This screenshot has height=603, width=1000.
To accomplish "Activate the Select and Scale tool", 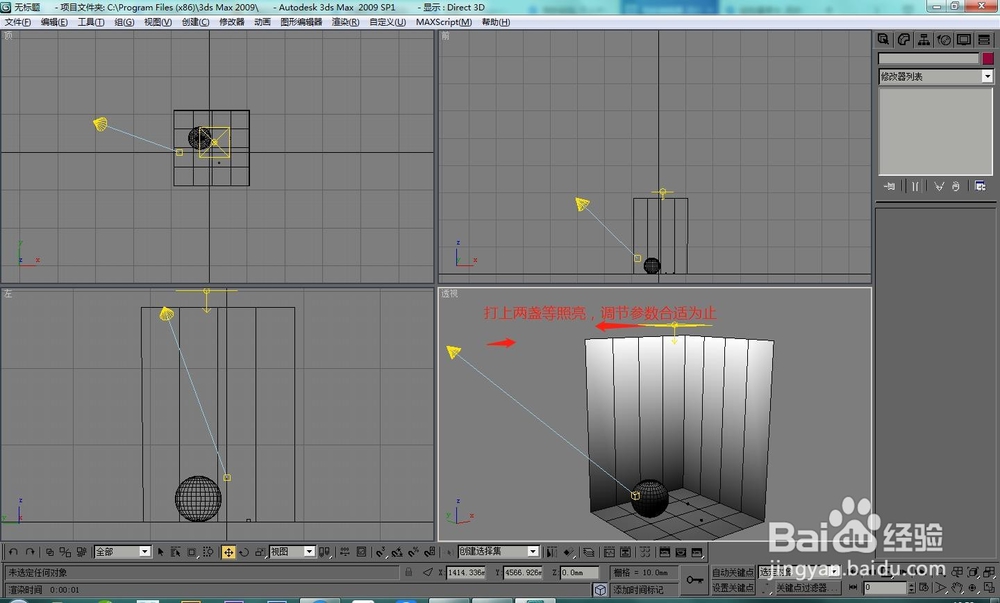I will [x=260, y=552].
